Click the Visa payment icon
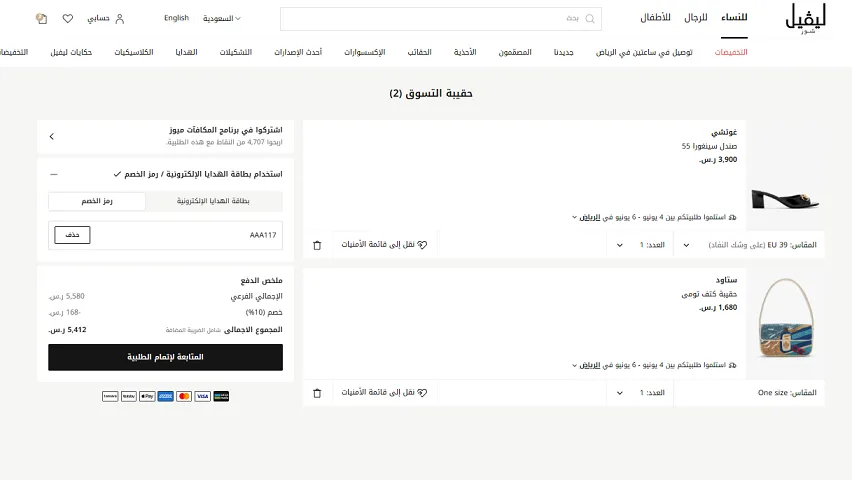This screenshot has width=852, height=480. pos(202,396)
